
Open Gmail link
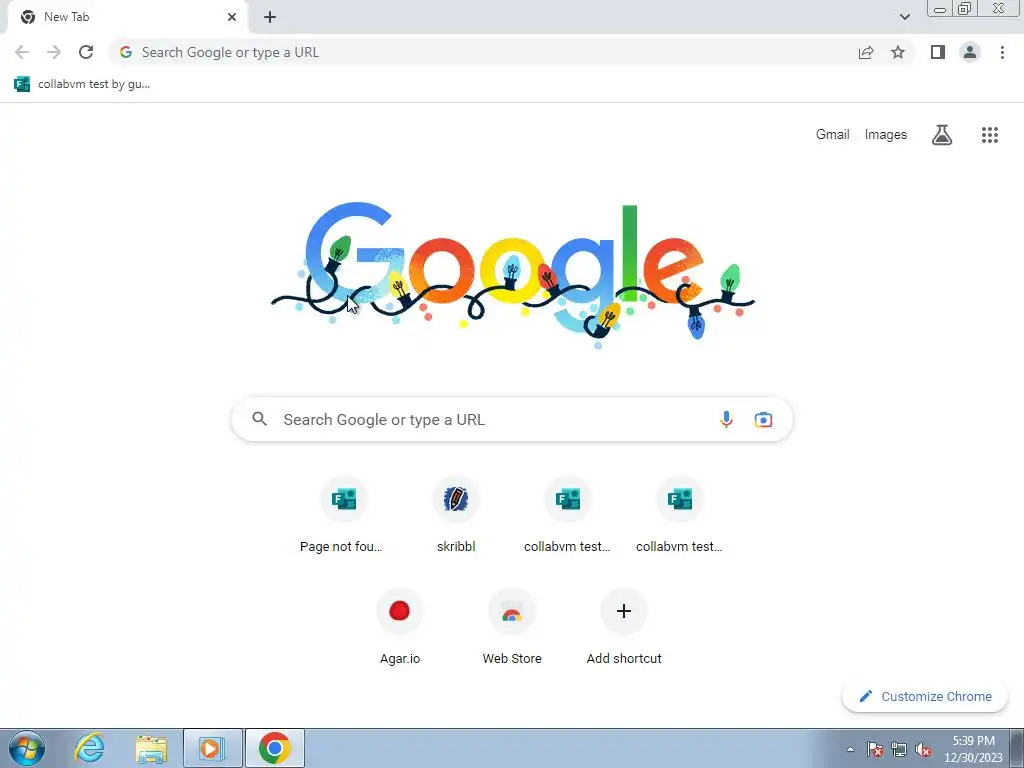[x=833, y=135]
